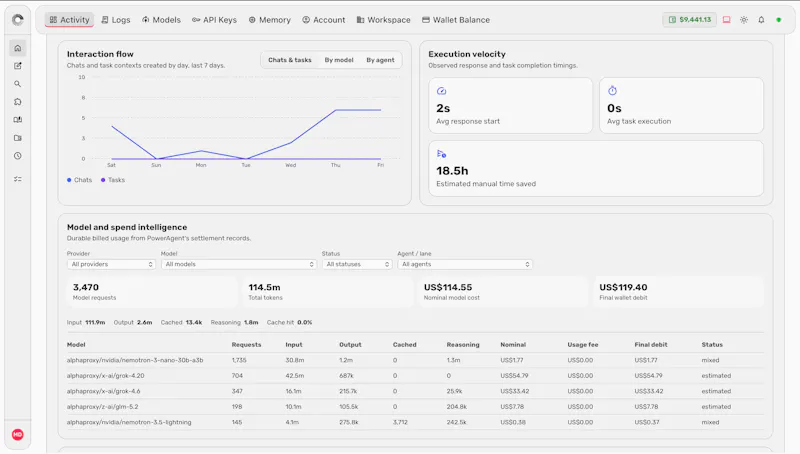The width and height of the screenshot is (800, 454).
Task: Click the 204.8k reasoning cell
Action: tap(457, 407)
